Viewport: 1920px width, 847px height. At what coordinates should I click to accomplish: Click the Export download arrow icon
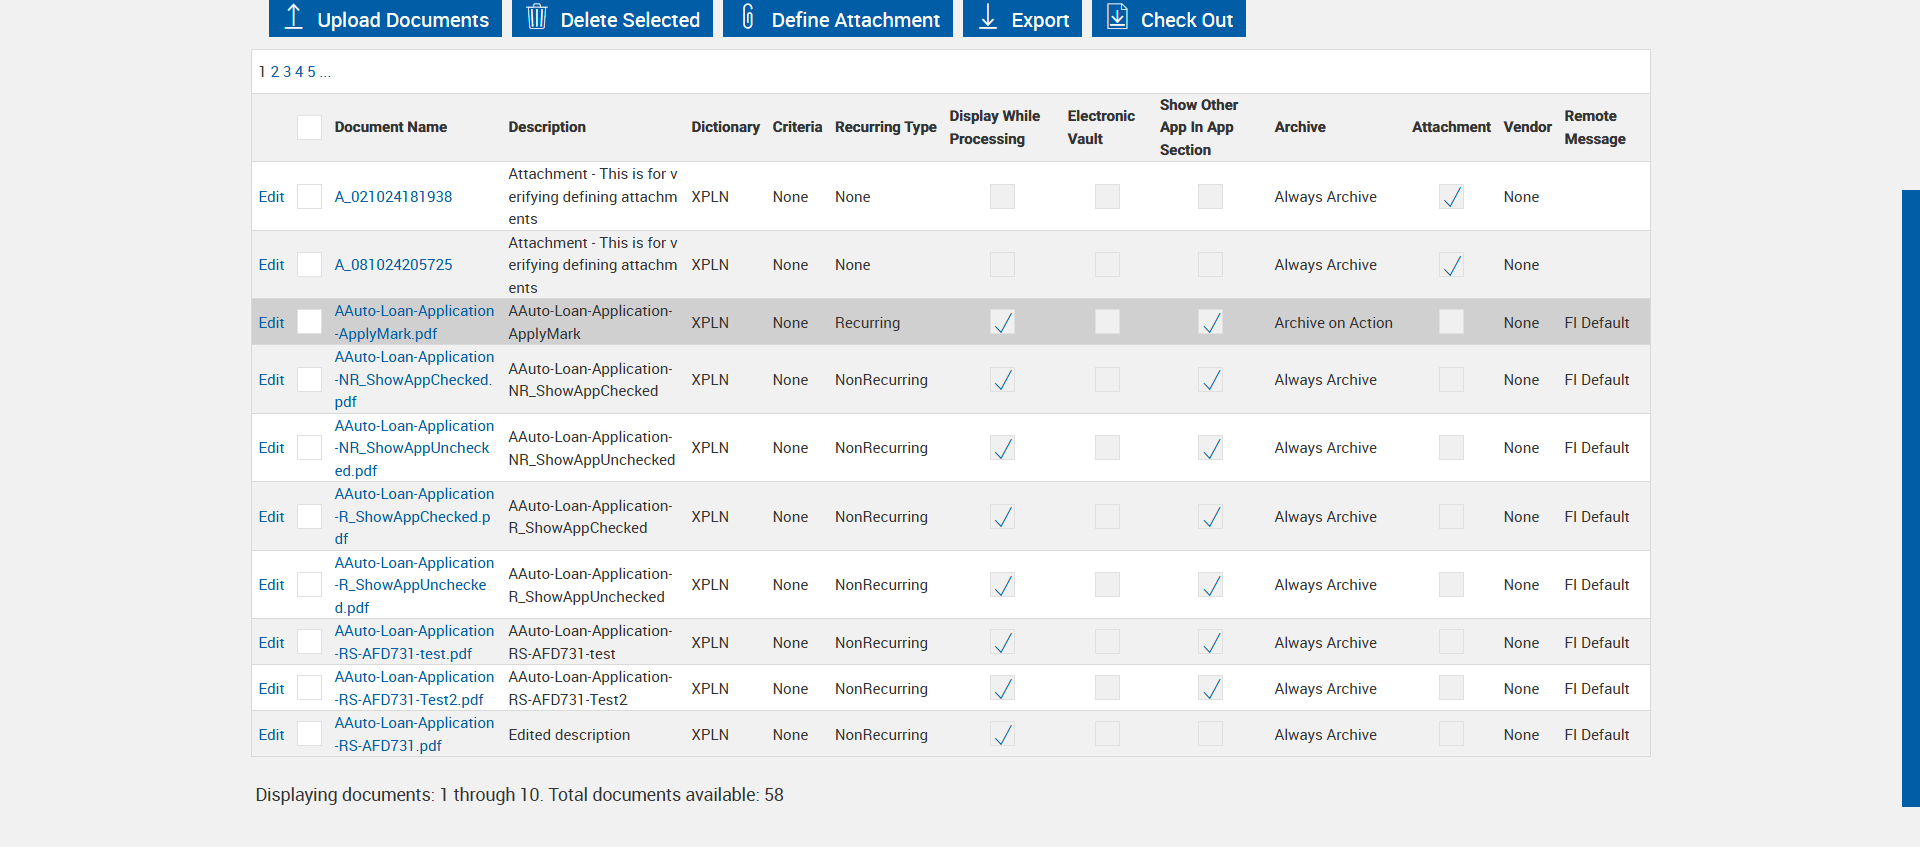[987, 17]
